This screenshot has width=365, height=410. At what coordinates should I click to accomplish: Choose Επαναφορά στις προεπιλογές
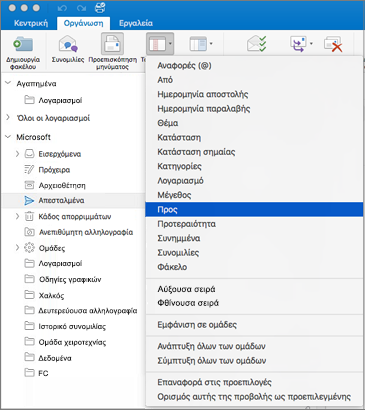coord(254,382)
